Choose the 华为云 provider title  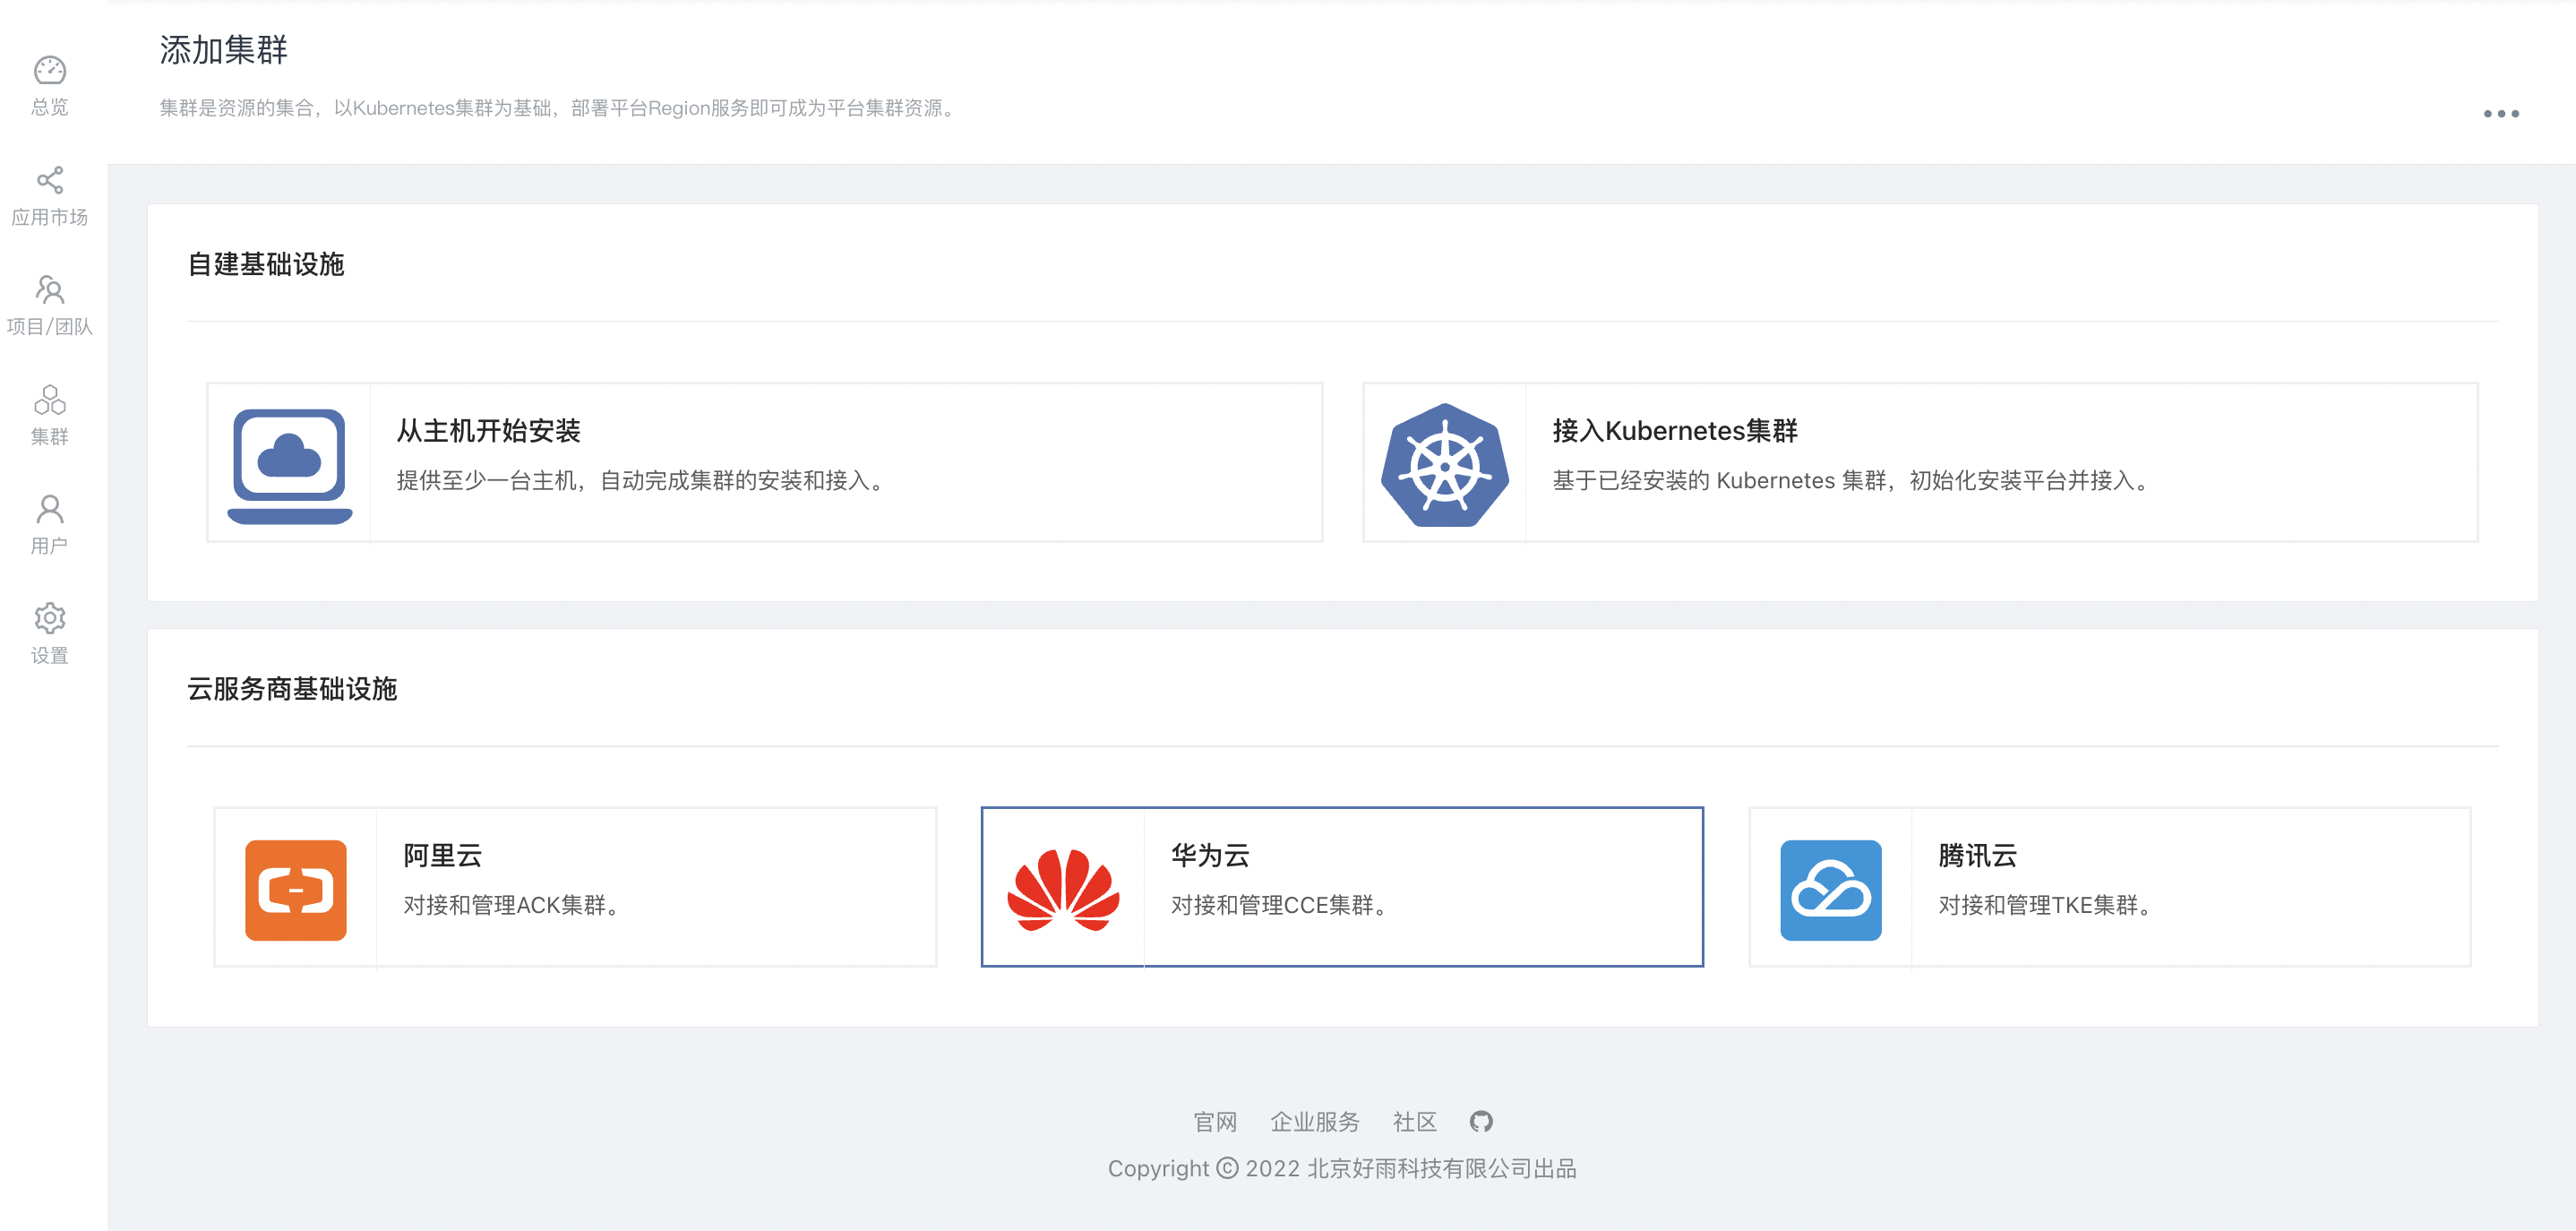pos(1210,856)
